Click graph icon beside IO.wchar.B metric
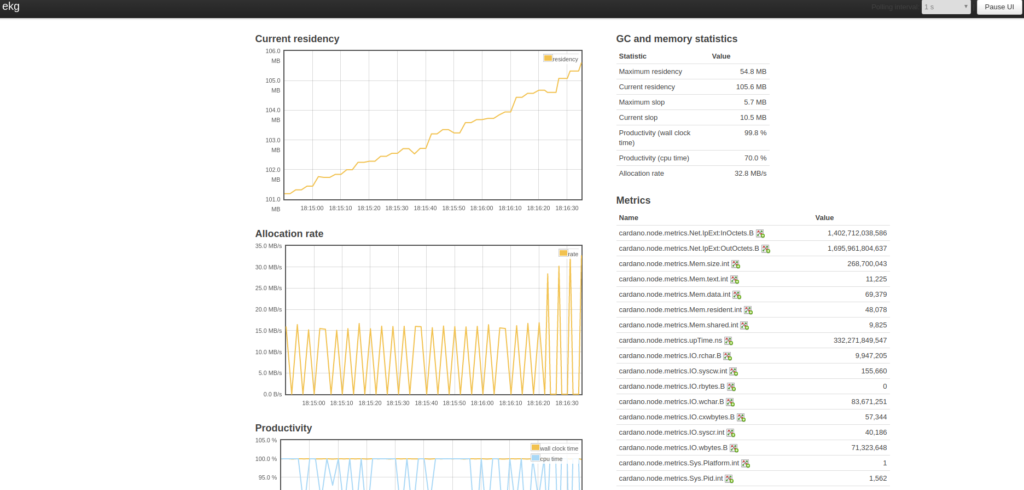The image size is (1024, 490). [730, 402]
